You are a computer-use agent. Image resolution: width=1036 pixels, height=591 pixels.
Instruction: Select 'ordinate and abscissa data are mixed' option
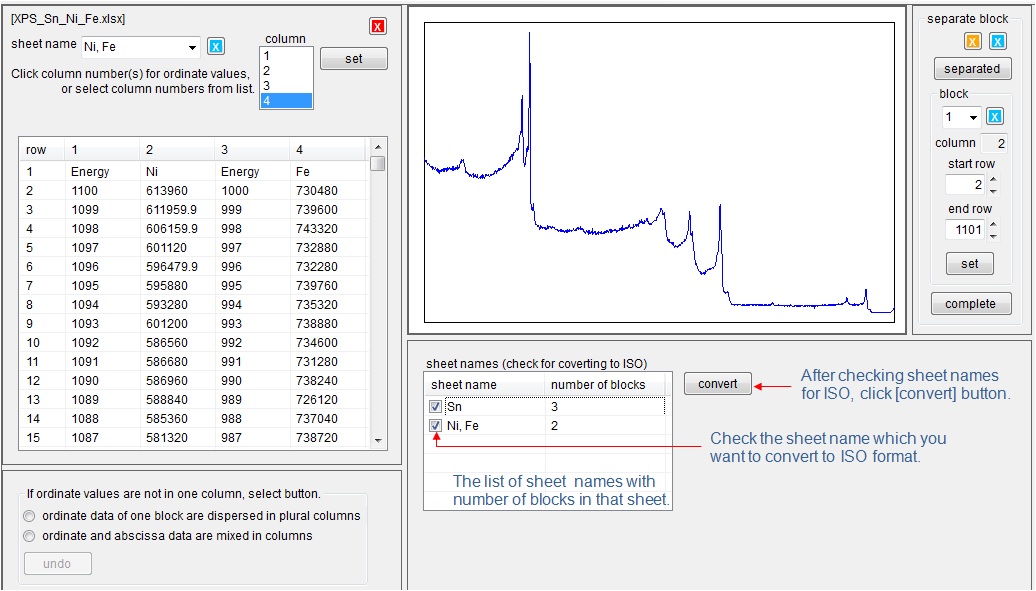pyautogui.click(x=30, y=536)
